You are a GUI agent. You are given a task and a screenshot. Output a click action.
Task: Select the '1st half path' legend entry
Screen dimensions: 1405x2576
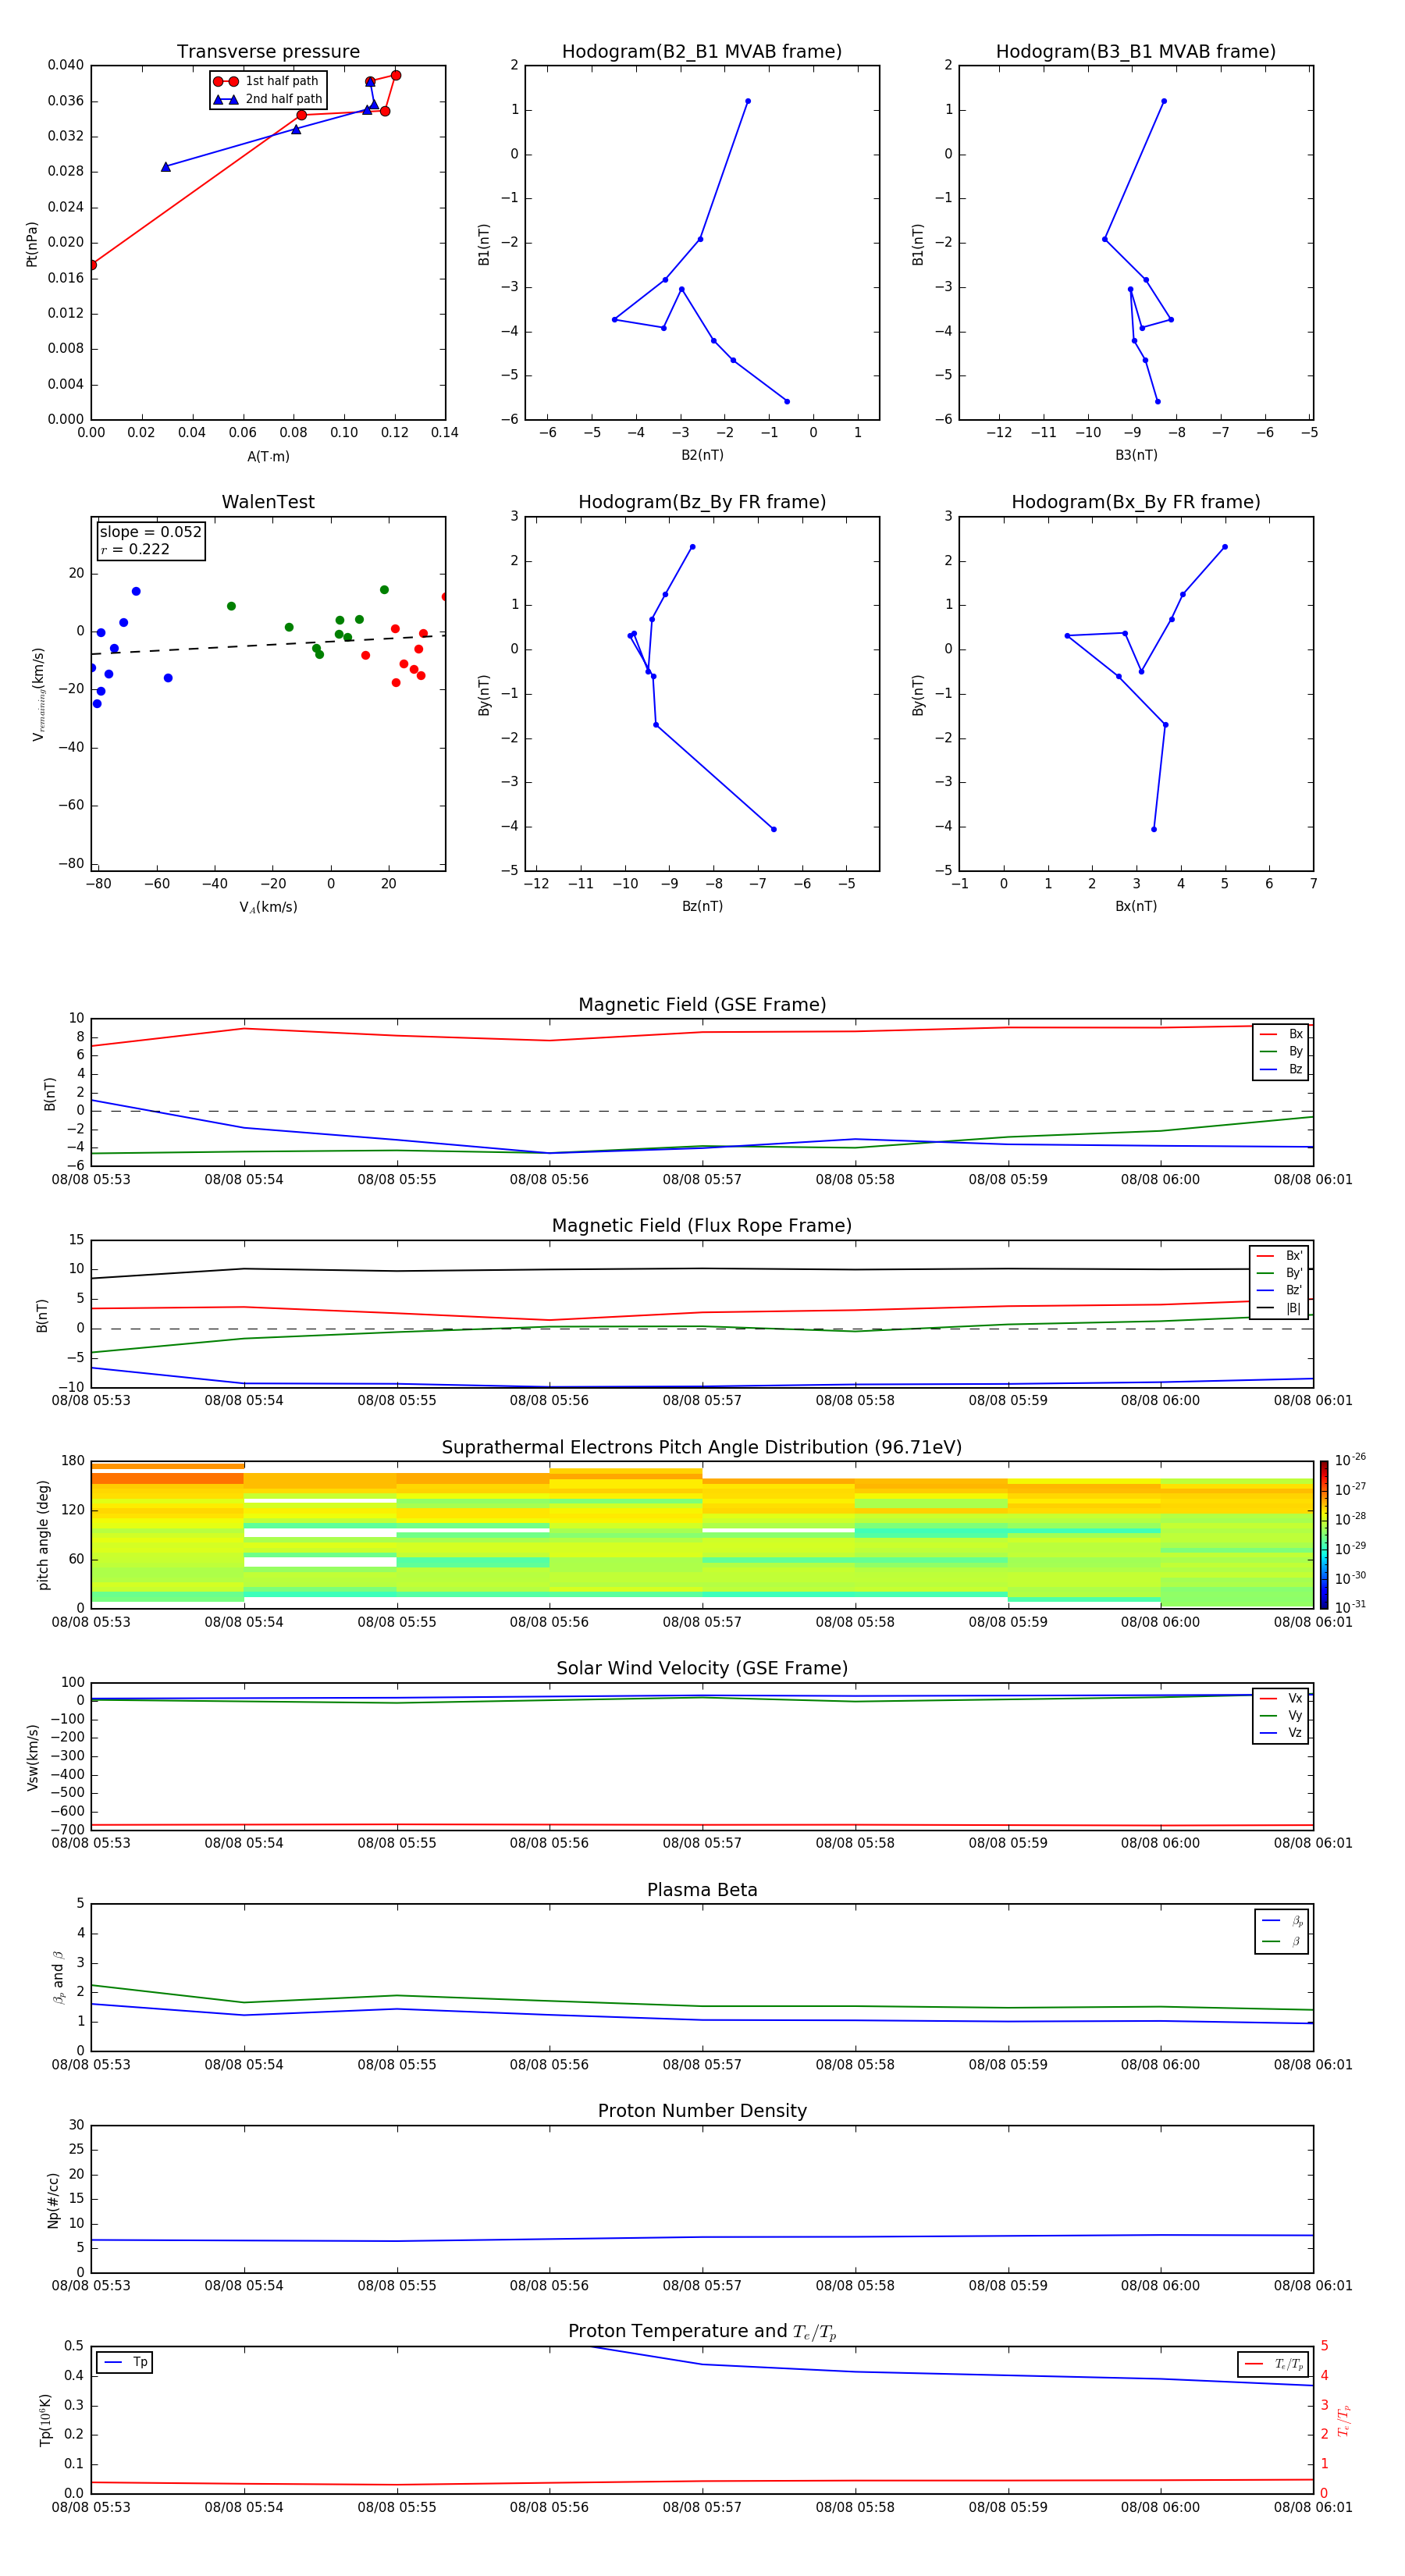pyautogui.click(x=267, y=81)
